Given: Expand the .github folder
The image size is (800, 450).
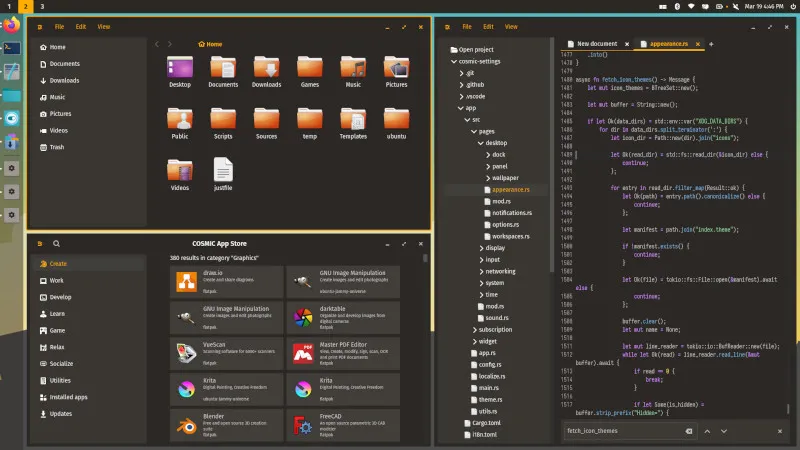Looking at the screenshot, I should click(x=461, y=85).
